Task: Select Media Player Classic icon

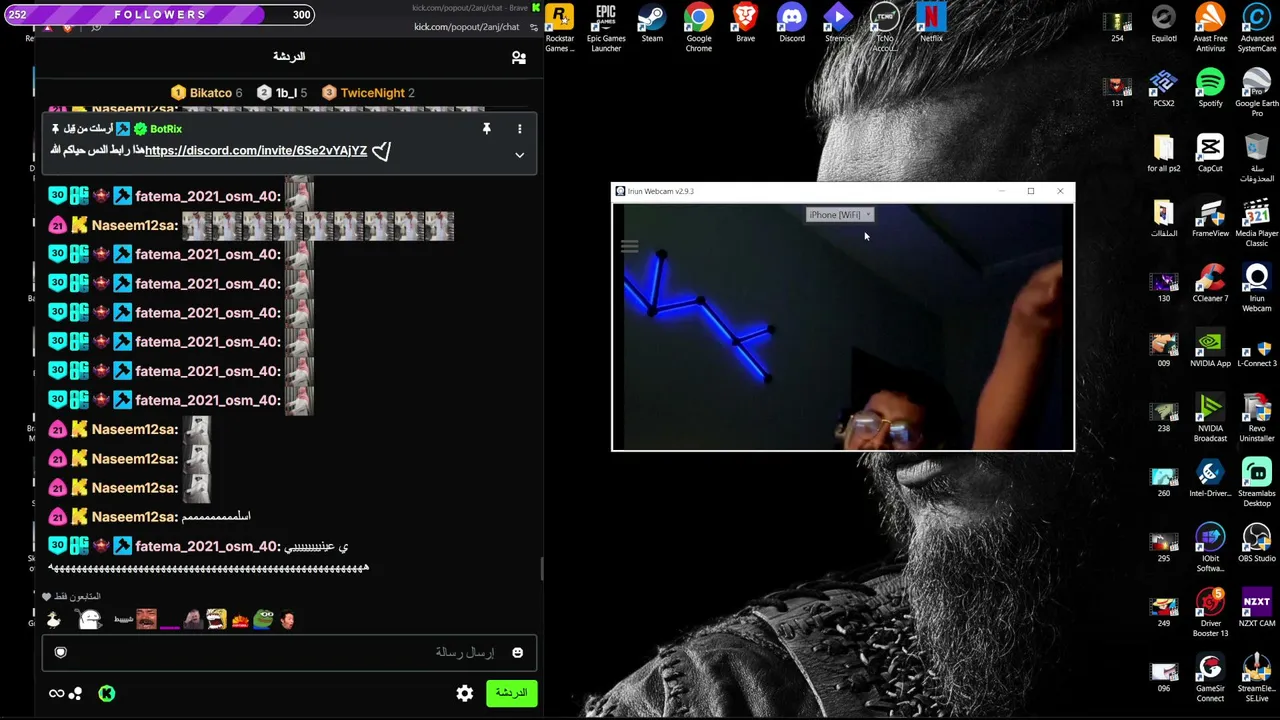Action: click(x=1257, y=223)
